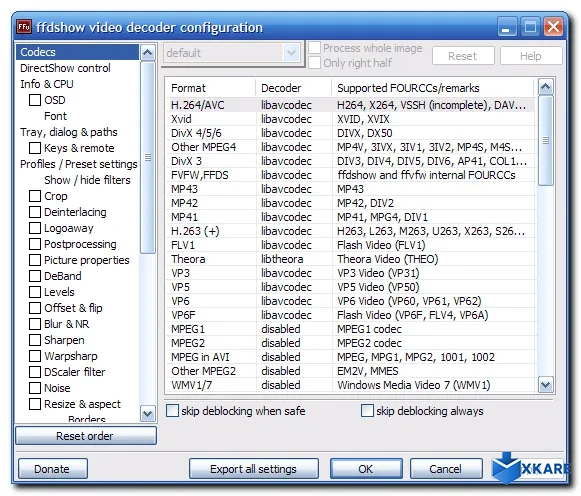The image size is (581, 496).
Task: Click Export all settings button
Action: (x=253, y=469)
